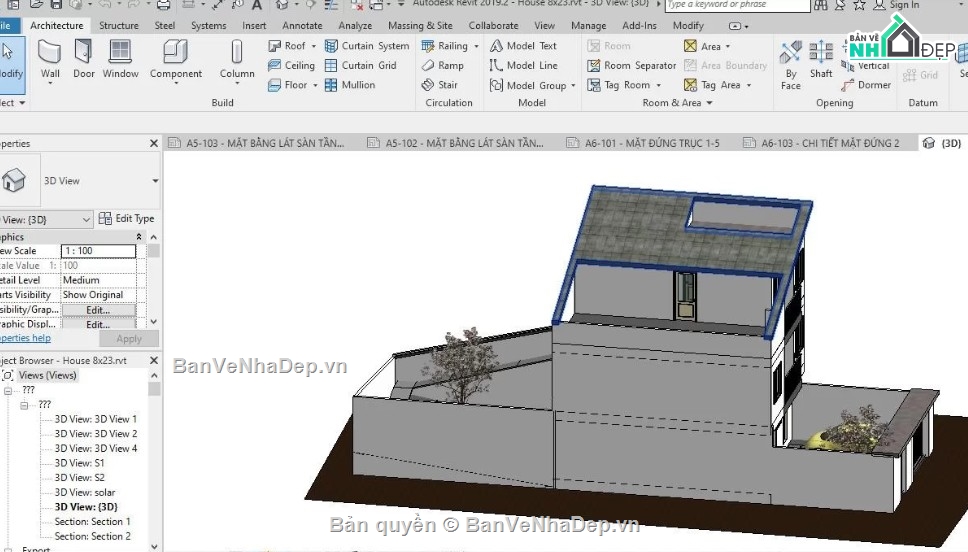Close the Project Browser panel
The width and height of the screenshot is (968, 552).
click(154, 360)
